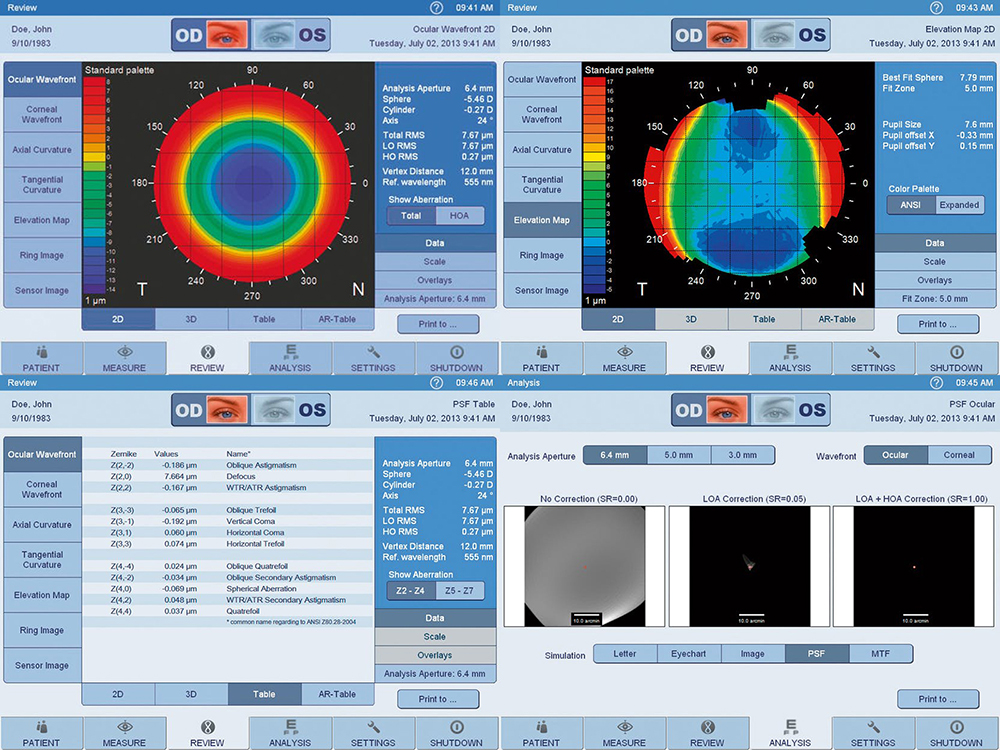The image size is (1000, 750).
Task: Select Eyechart simulation mode
Action: (x=689, y=654)
